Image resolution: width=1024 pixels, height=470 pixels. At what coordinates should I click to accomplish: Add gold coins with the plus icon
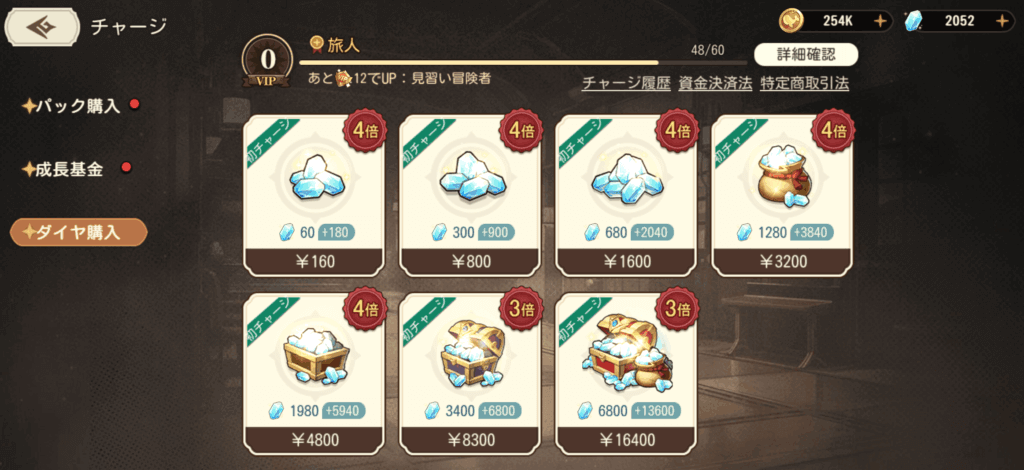880,21
